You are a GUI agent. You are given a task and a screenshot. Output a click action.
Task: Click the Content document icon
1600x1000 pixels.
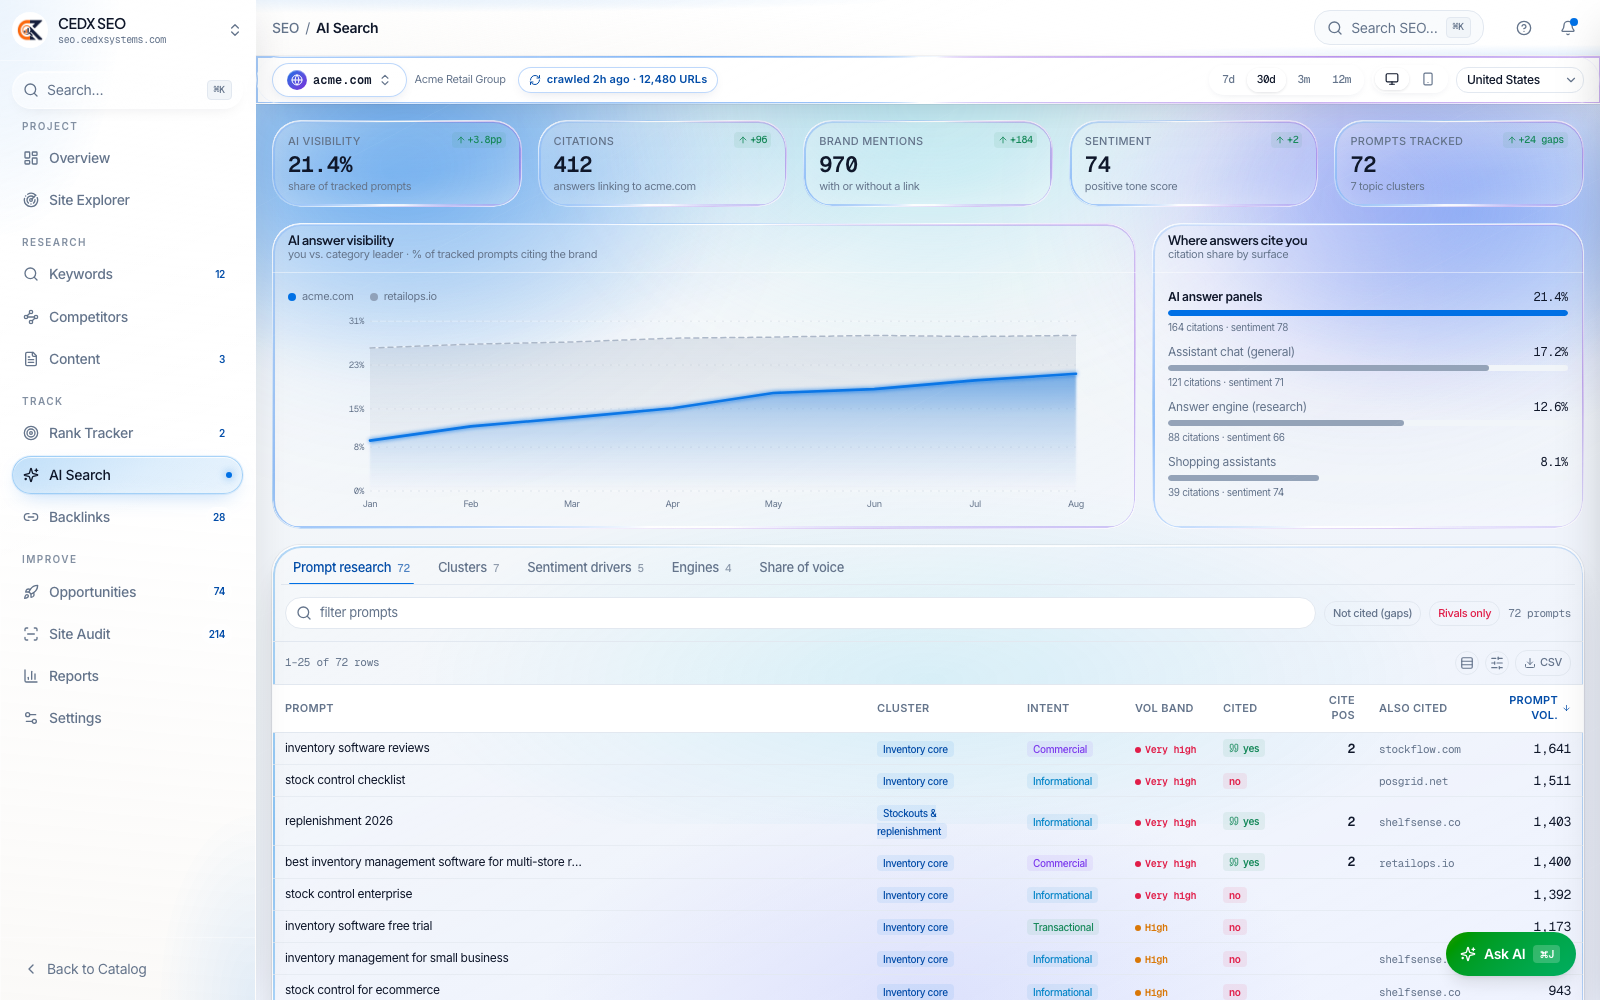pos(31,359)
